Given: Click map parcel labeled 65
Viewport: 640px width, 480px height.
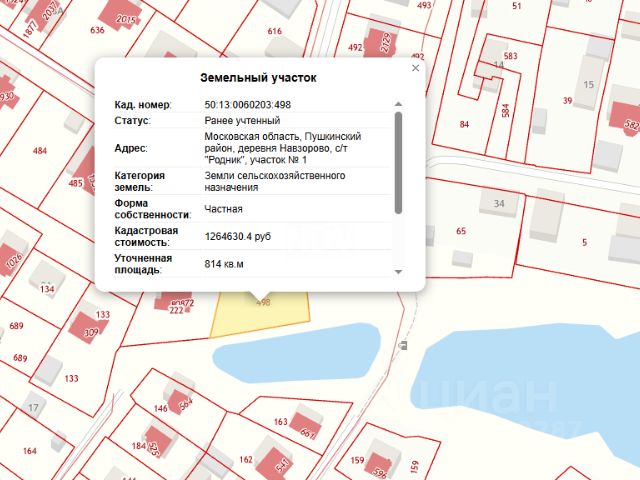Looking at the screenshot, I should [x=461, y=231].
